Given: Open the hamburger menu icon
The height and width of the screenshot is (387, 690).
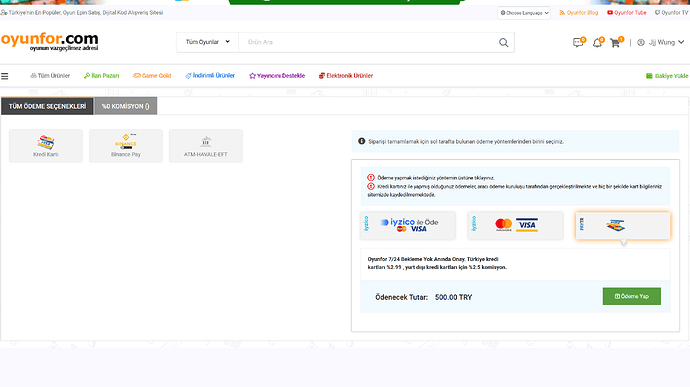Looking at the screenshot, I should 5,76.
